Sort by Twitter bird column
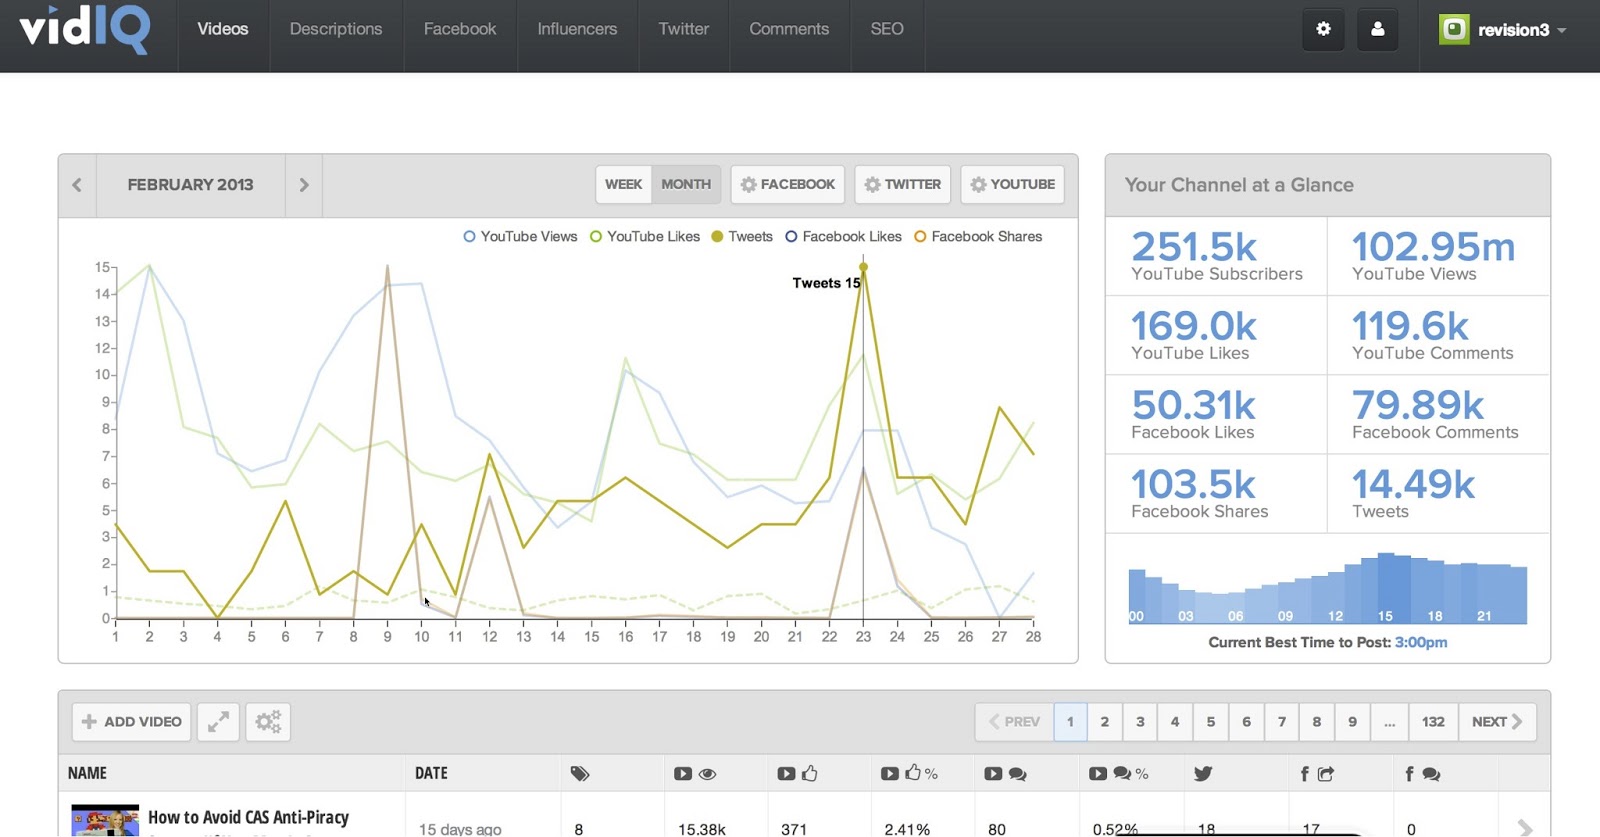Screen dimensions: 1600x837 [1203, 773]
